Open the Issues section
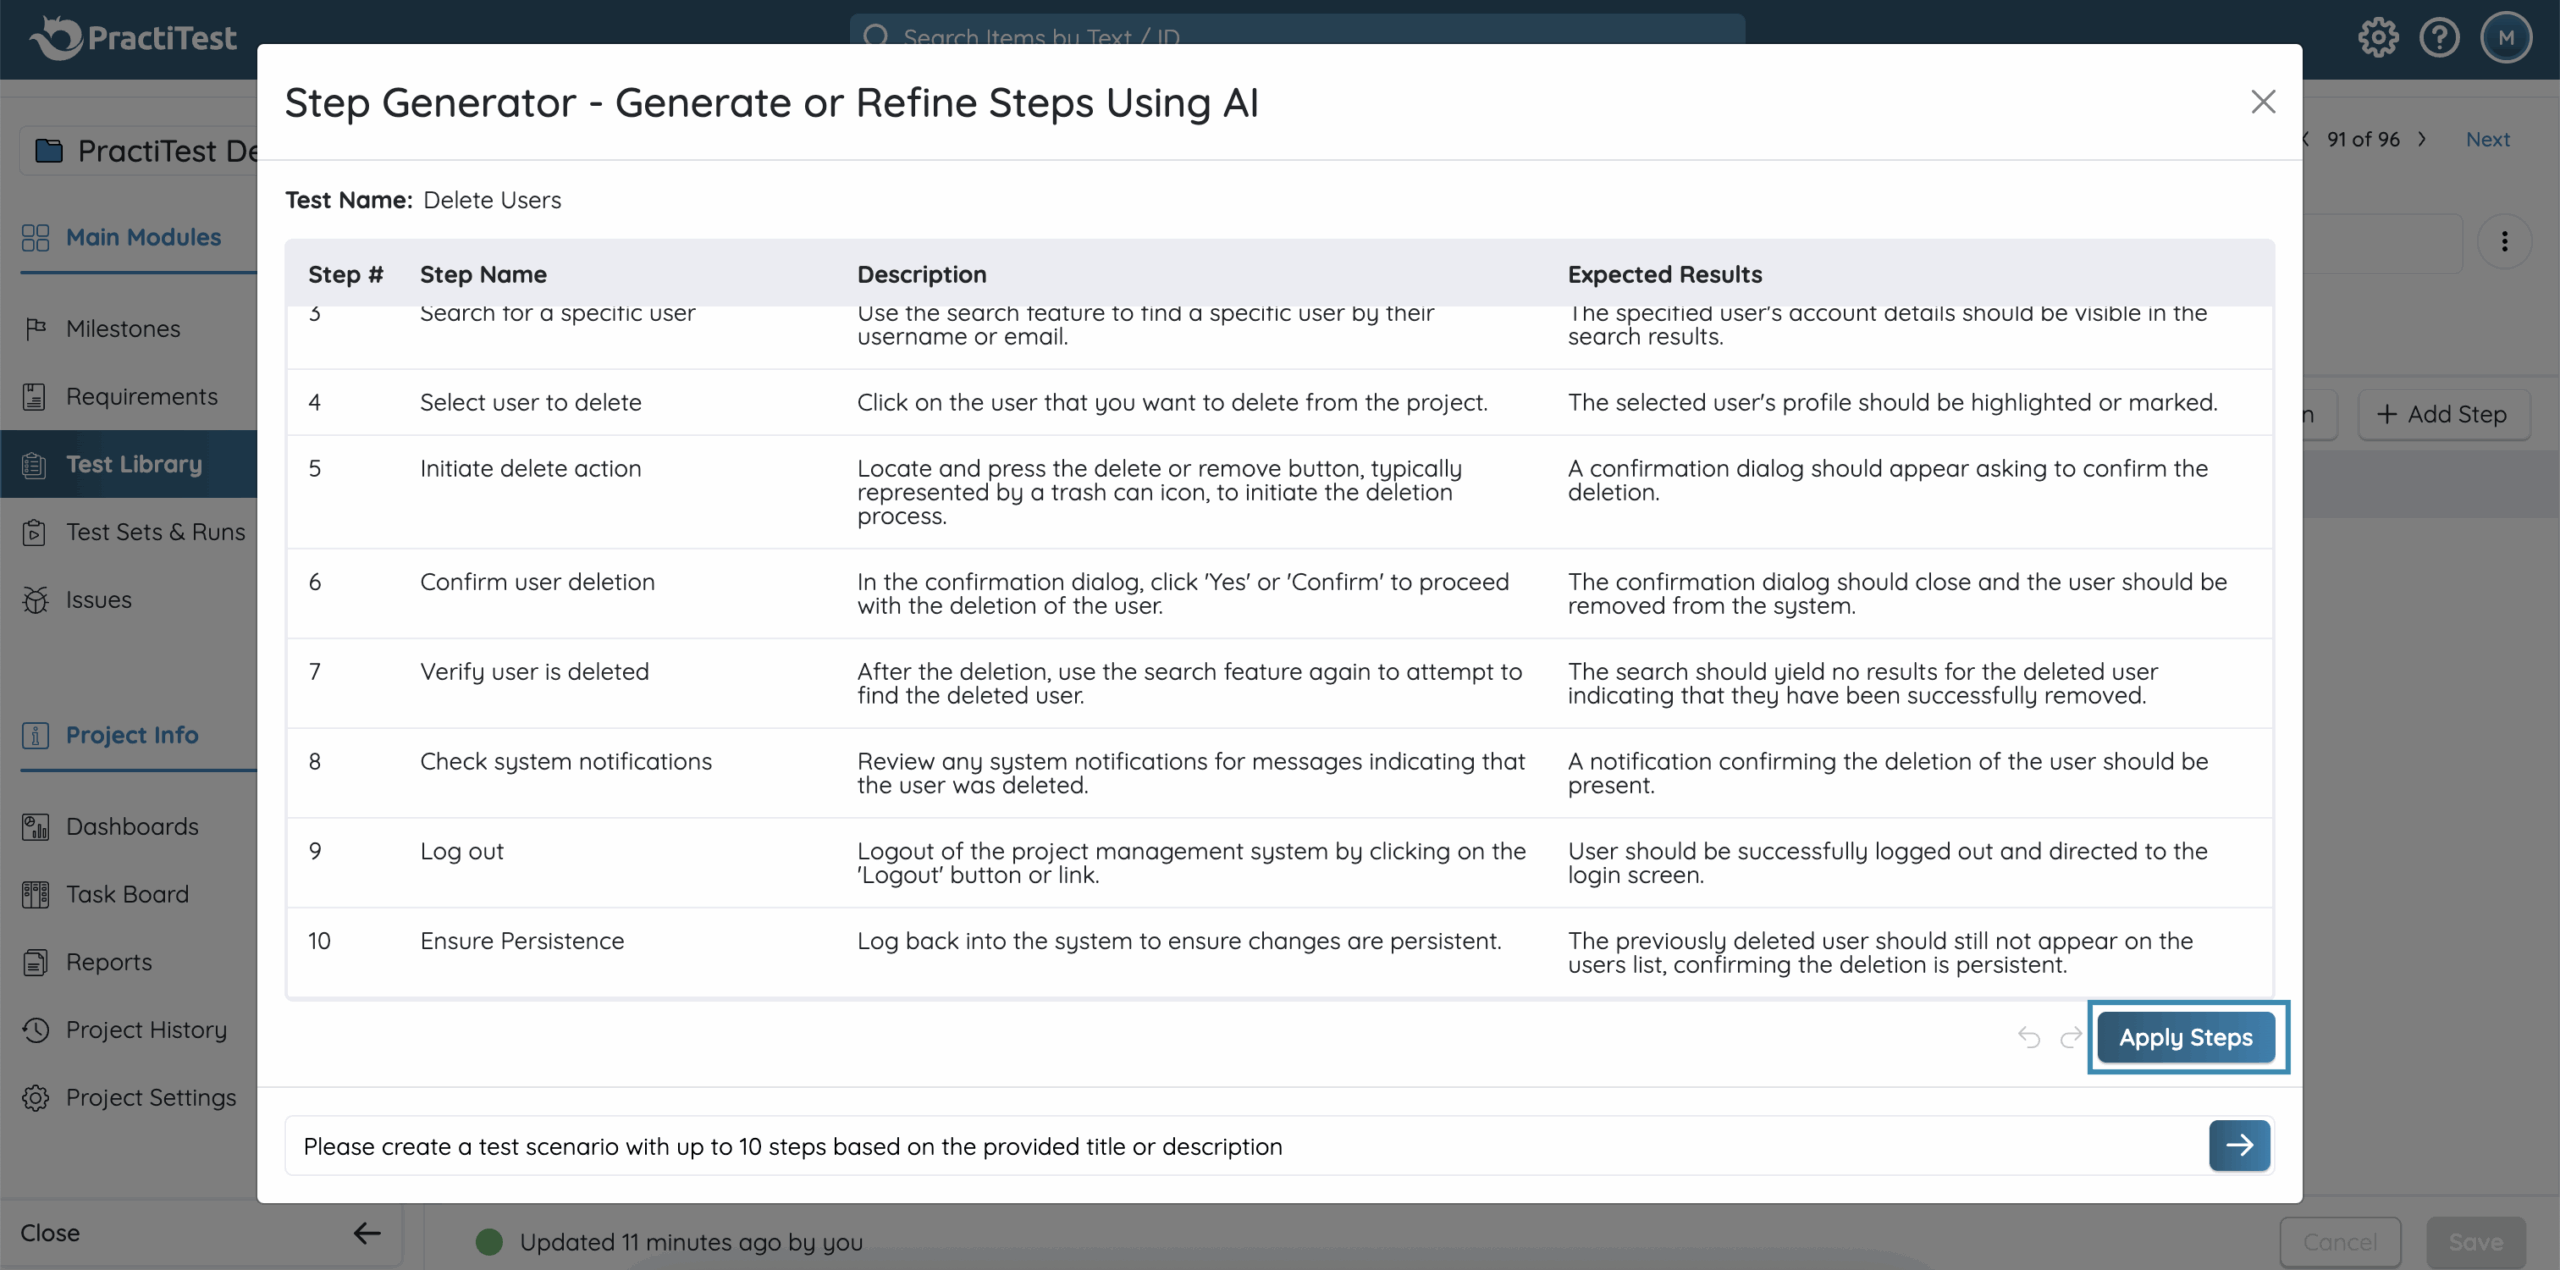The height and width of the screenshot is (1270, 2560). (98, 599)
